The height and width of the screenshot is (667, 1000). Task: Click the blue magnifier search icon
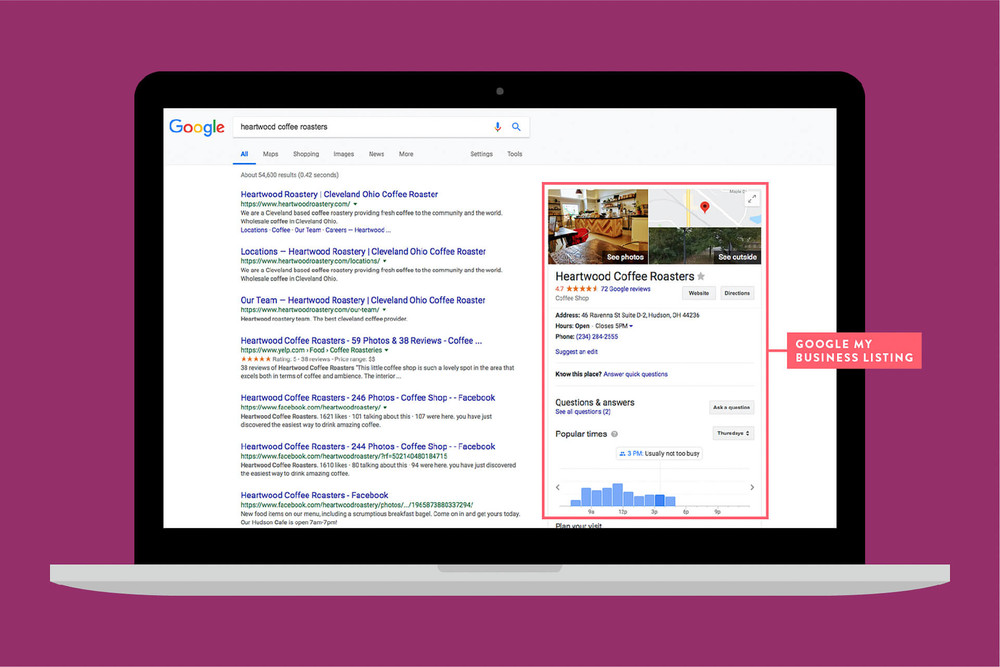click(516, 127)
